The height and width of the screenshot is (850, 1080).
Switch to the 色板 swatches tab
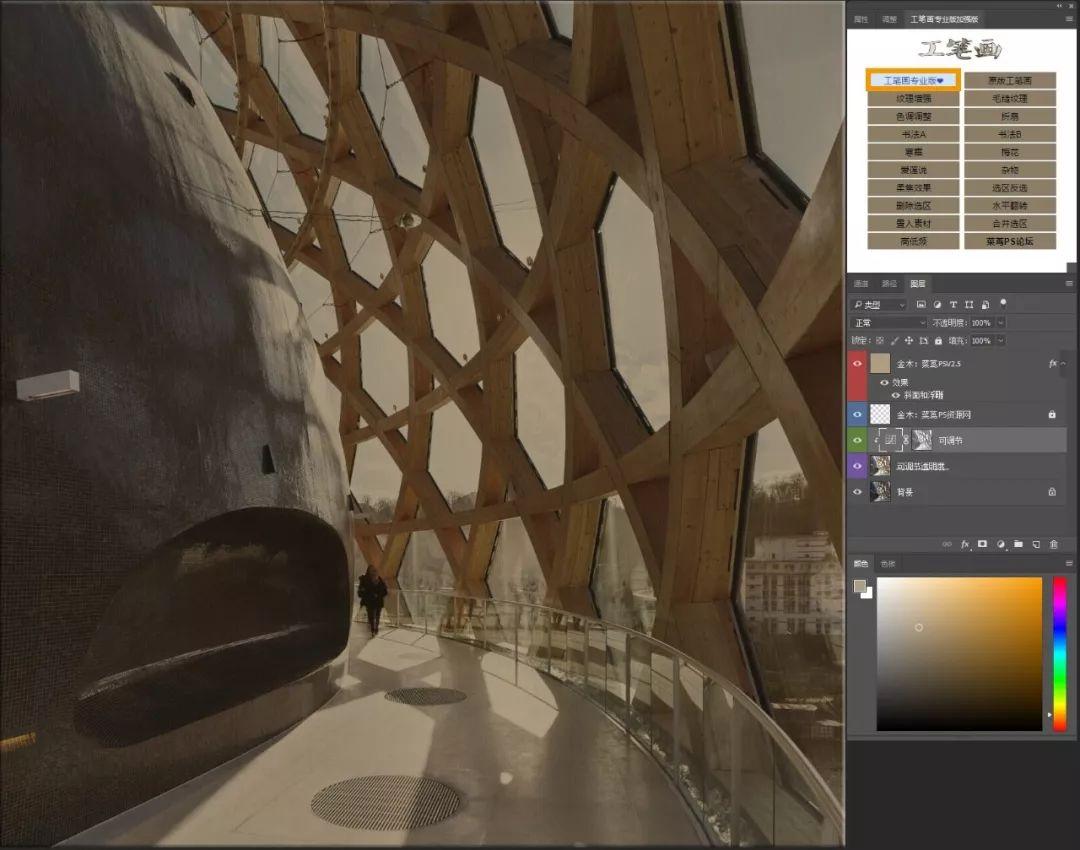pos(888,563)
